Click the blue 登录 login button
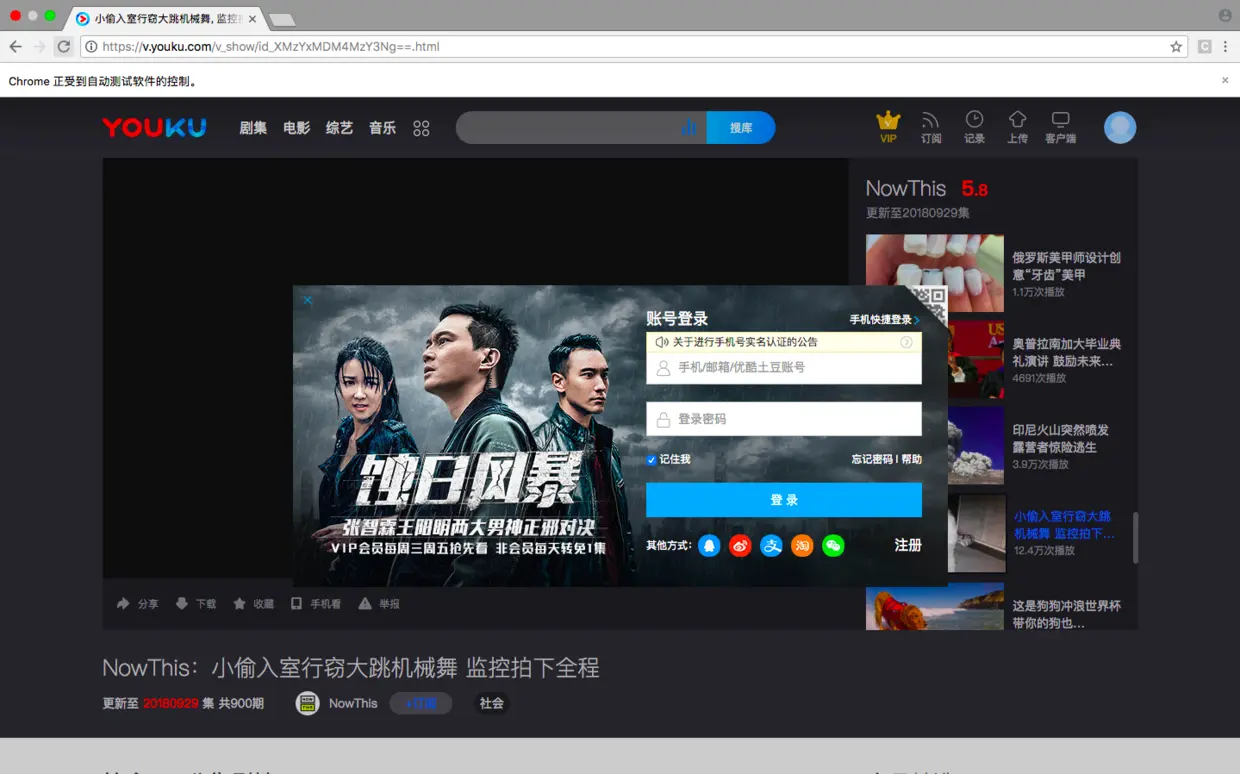The image size is (1240, 774). [784, 500]
